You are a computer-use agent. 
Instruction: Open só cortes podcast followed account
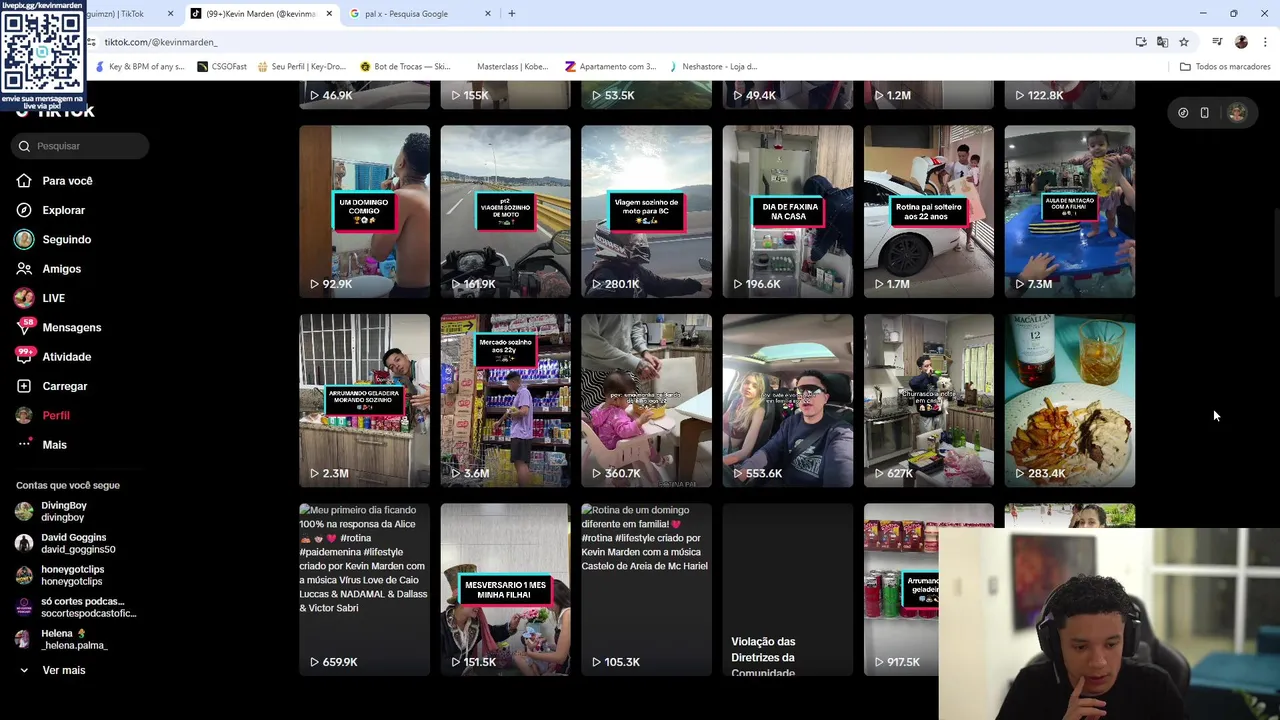[x=76, y=607]
